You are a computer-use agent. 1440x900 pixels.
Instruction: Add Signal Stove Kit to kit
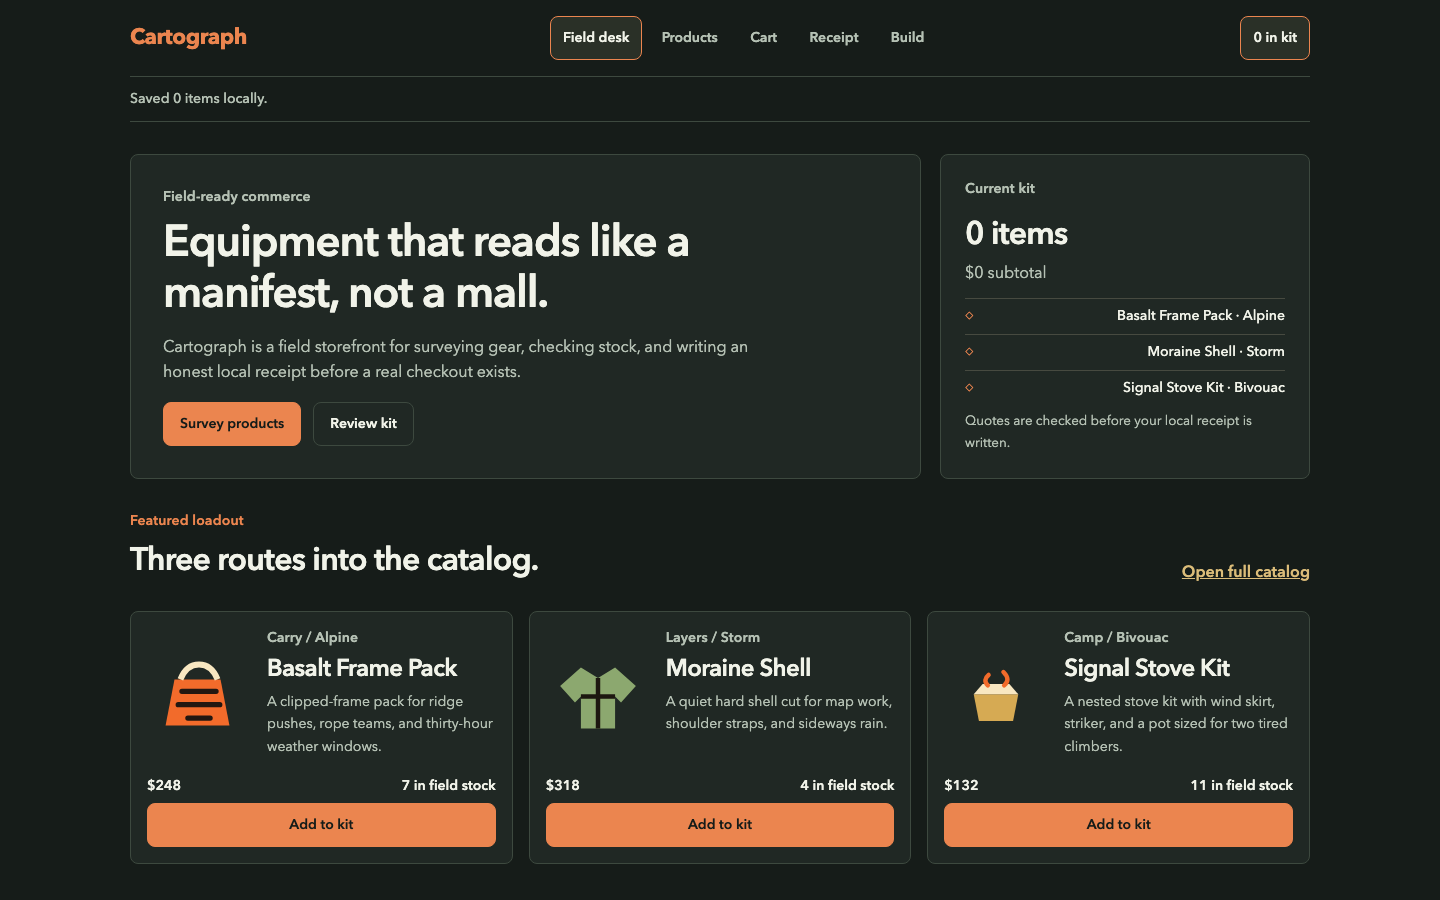click(x=1118, y=825)
